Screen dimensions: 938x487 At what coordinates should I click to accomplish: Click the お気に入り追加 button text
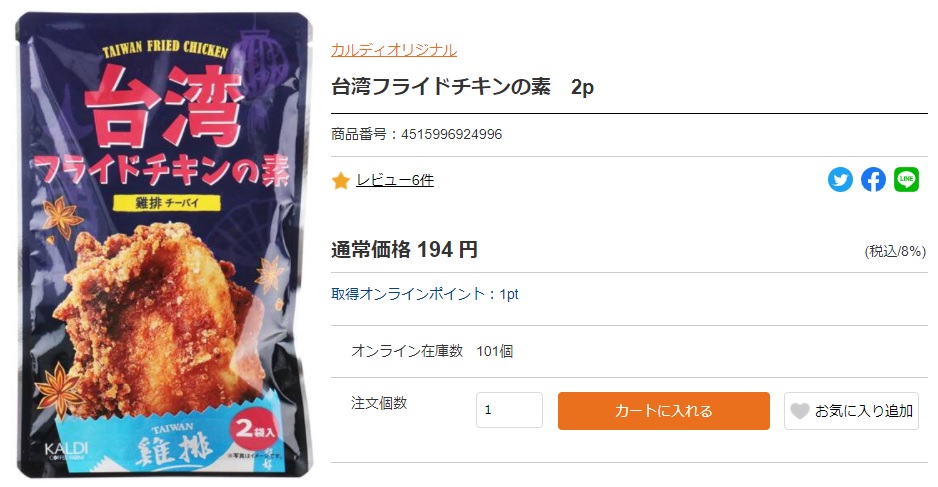tap(864, 411)
